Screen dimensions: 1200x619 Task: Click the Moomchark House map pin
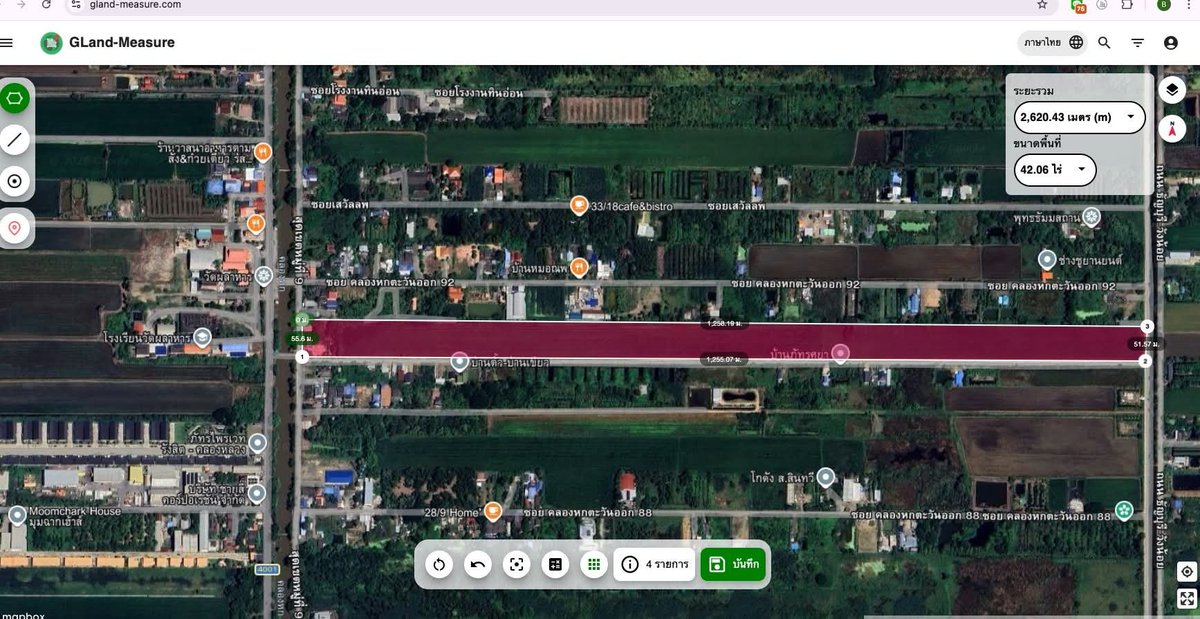pos(17,515)
